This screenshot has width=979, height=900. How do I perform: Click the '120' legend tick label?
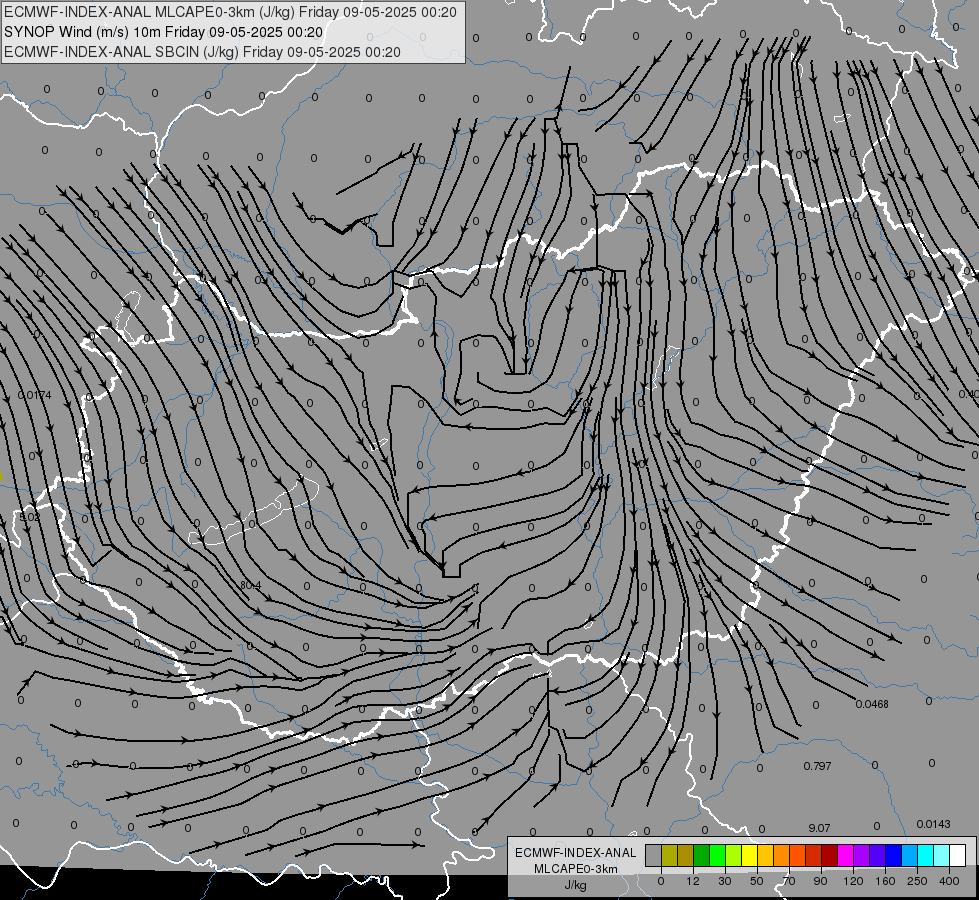point(854,881)
